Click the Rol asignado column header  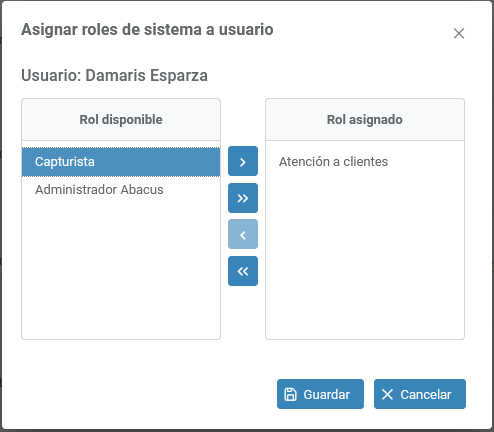(365, 120)
